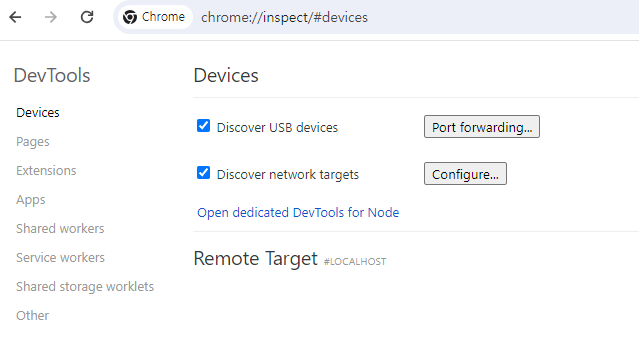
Task: Go to Apps in the sidebar
Action: [x=31, y=200]
